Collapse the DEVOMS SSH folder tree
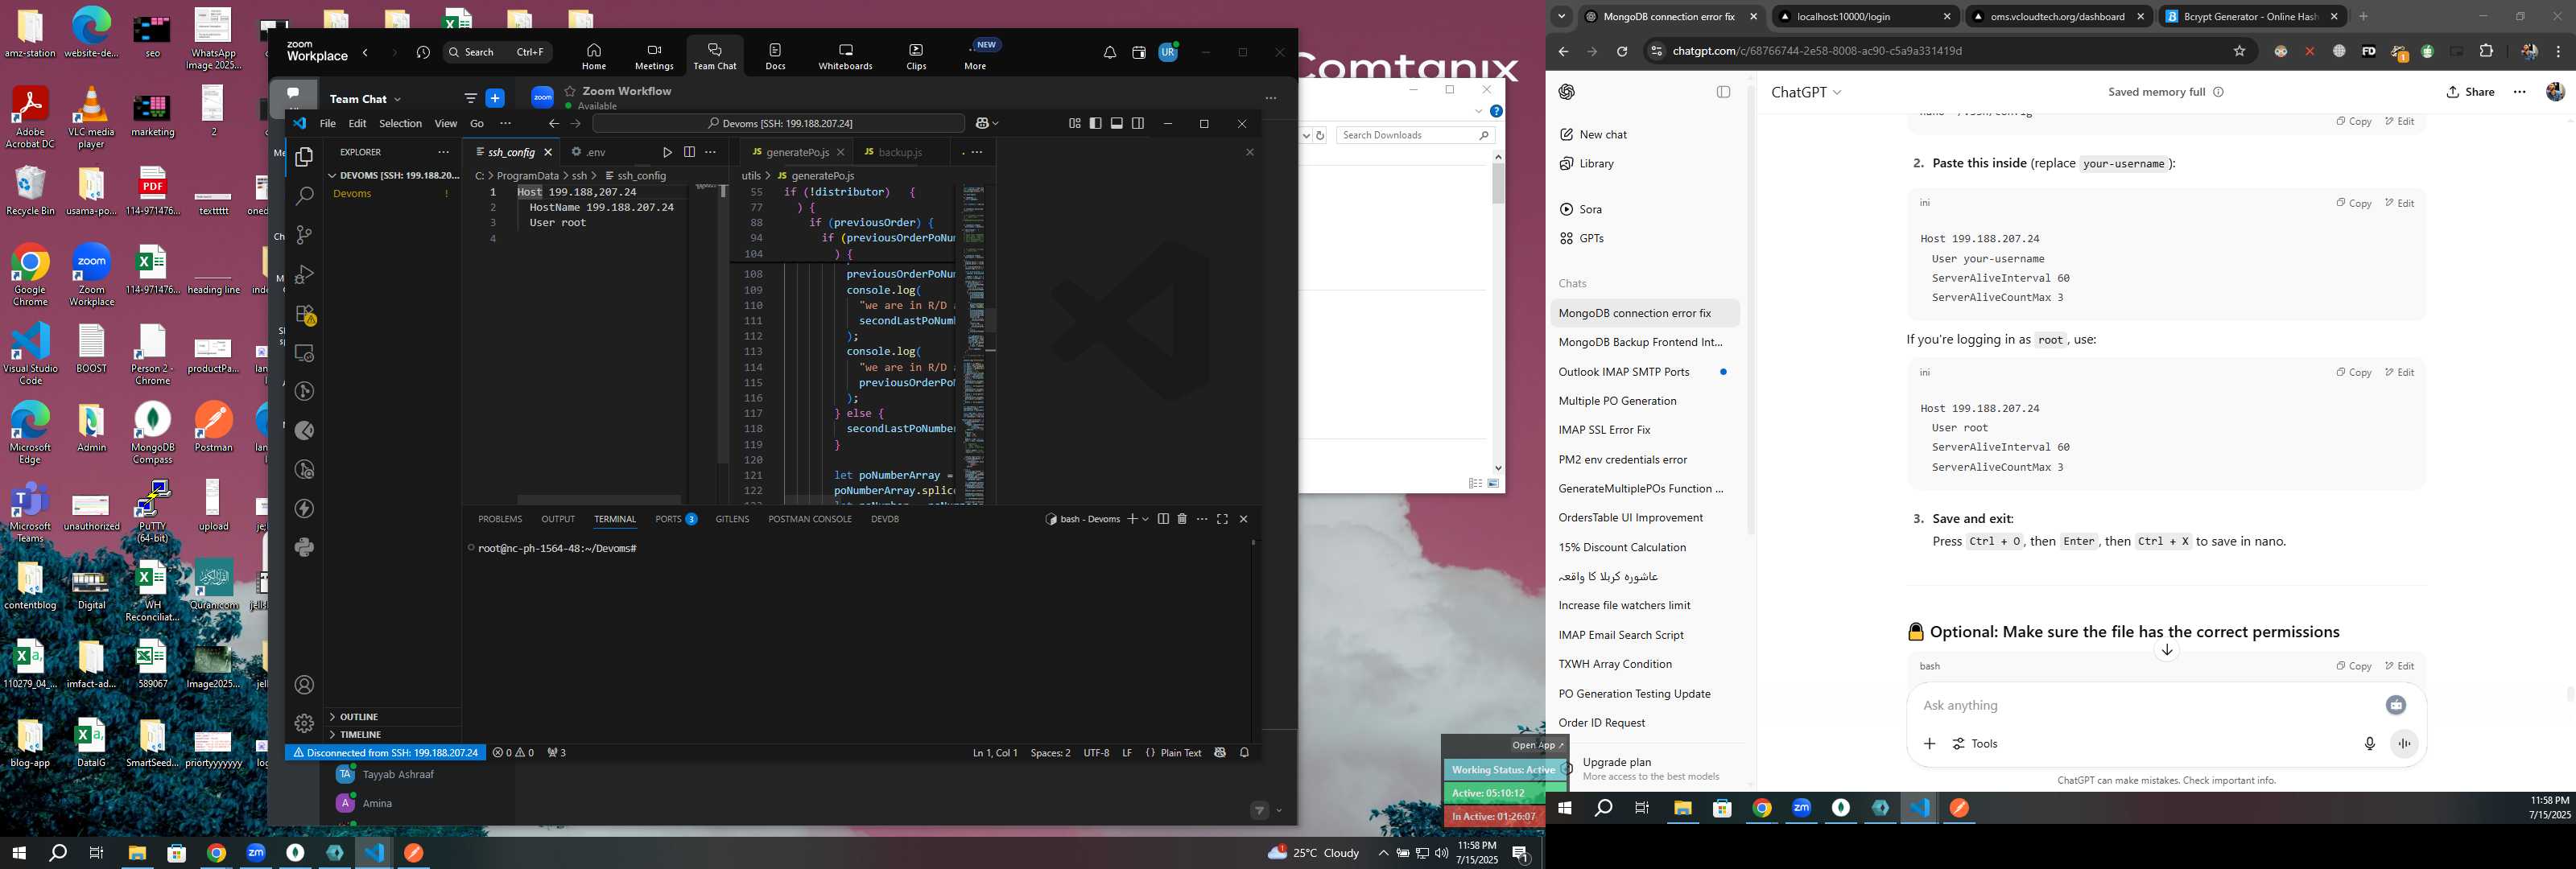This screenshot has width=2576, height=869. 392,175
